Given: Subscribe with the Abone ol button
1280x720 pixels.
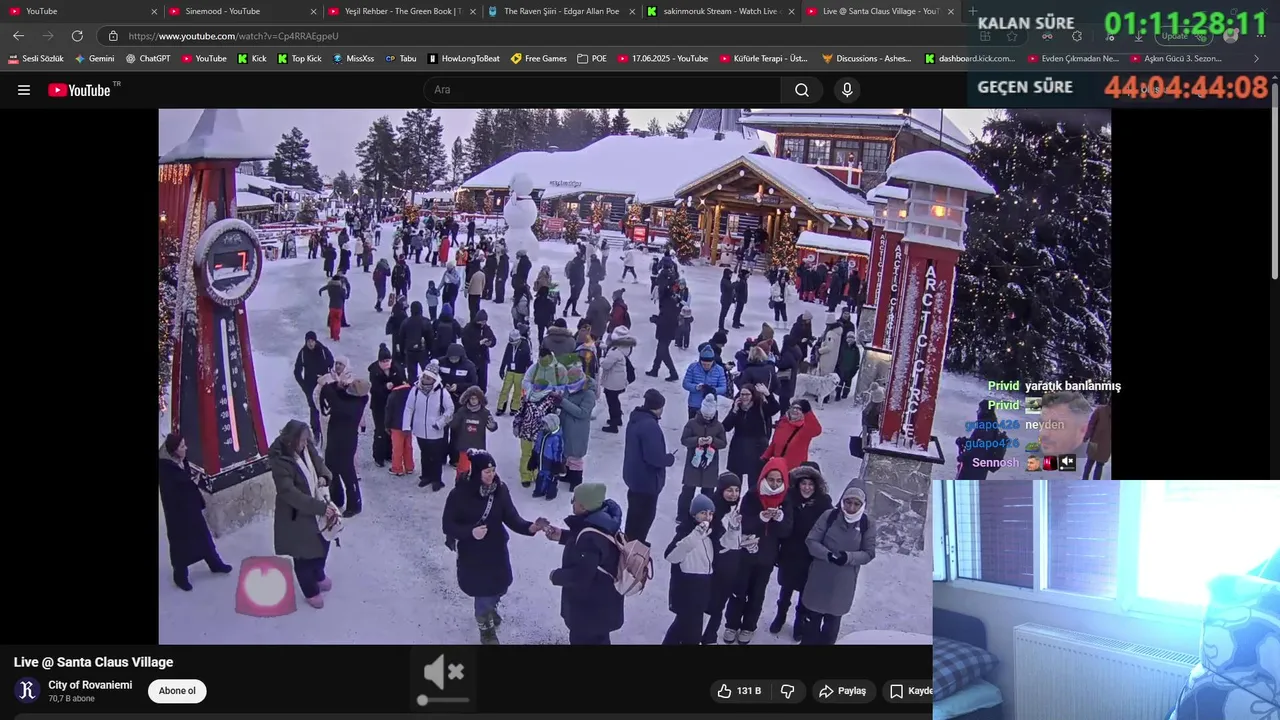Looking at the screenshot, I should coord(177,691).
